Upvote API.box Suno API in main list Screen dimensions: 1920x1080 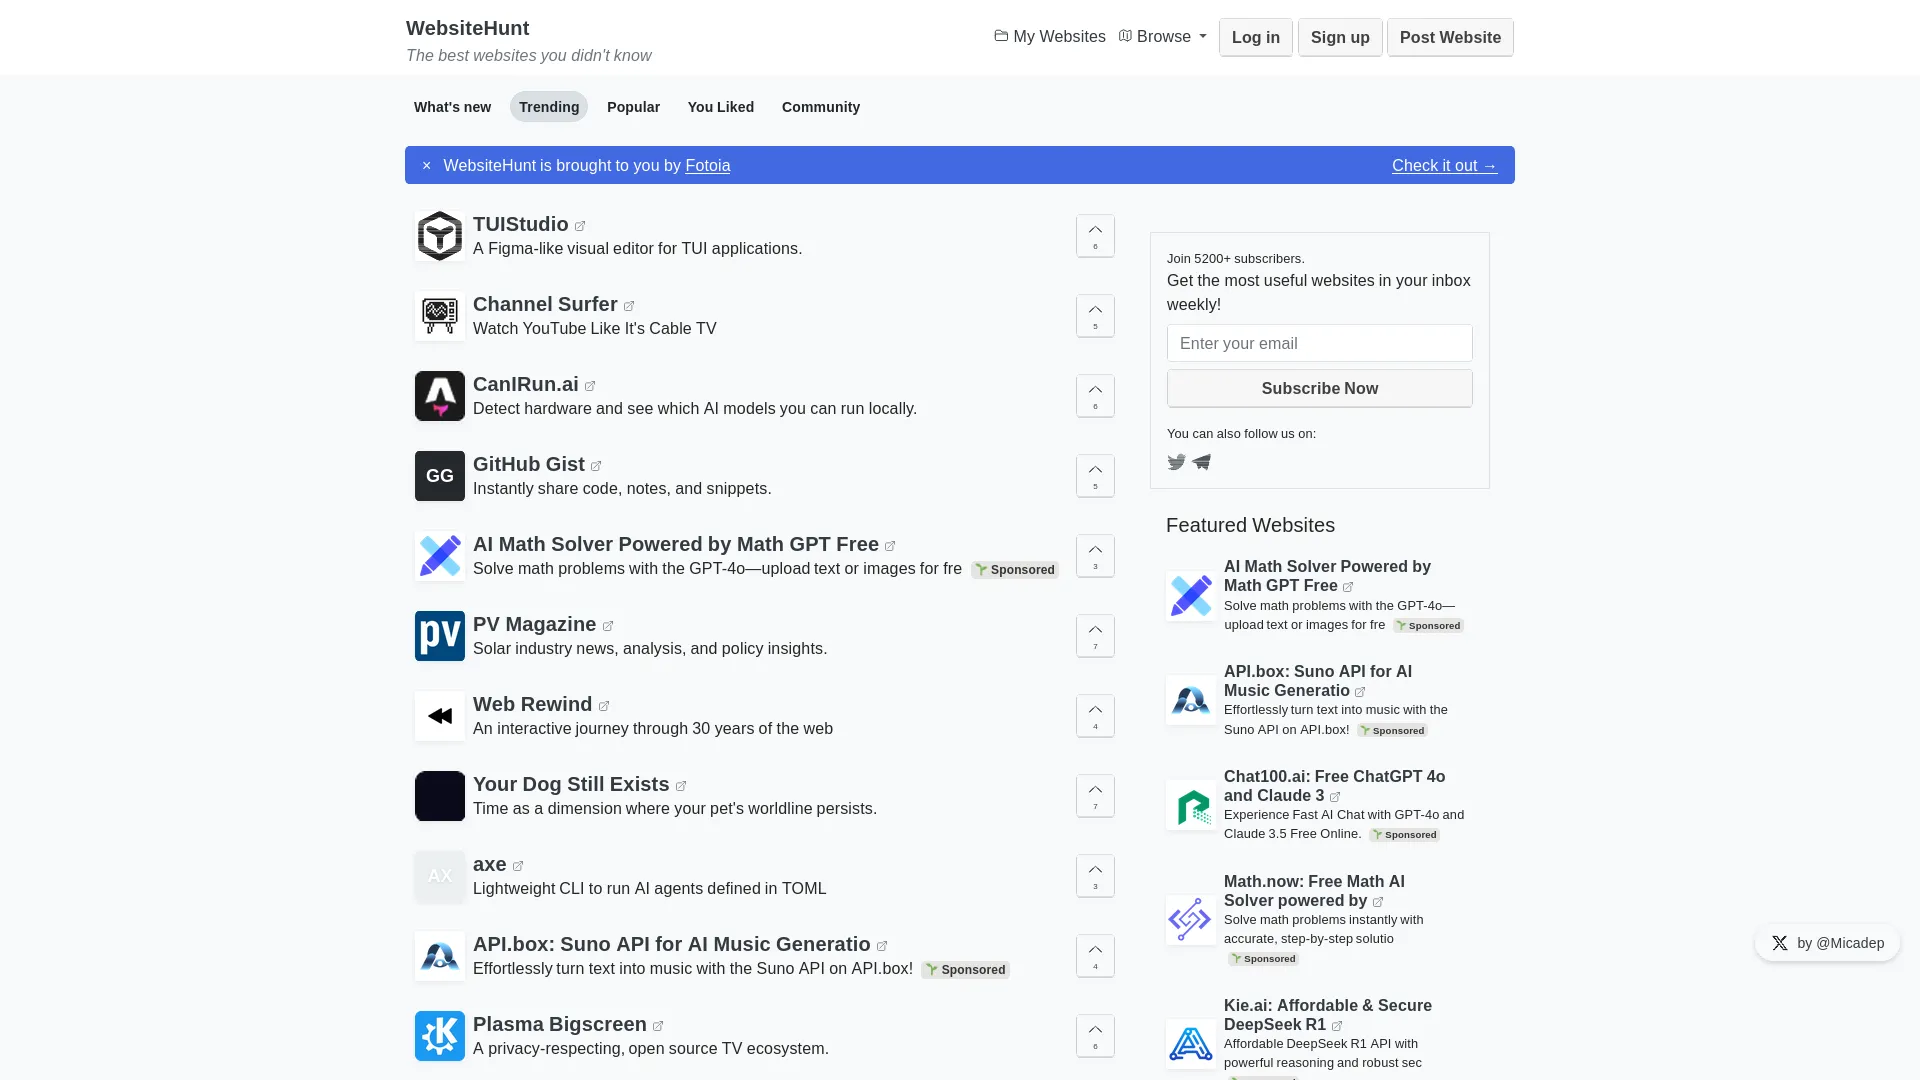(x=1095, y=956)
